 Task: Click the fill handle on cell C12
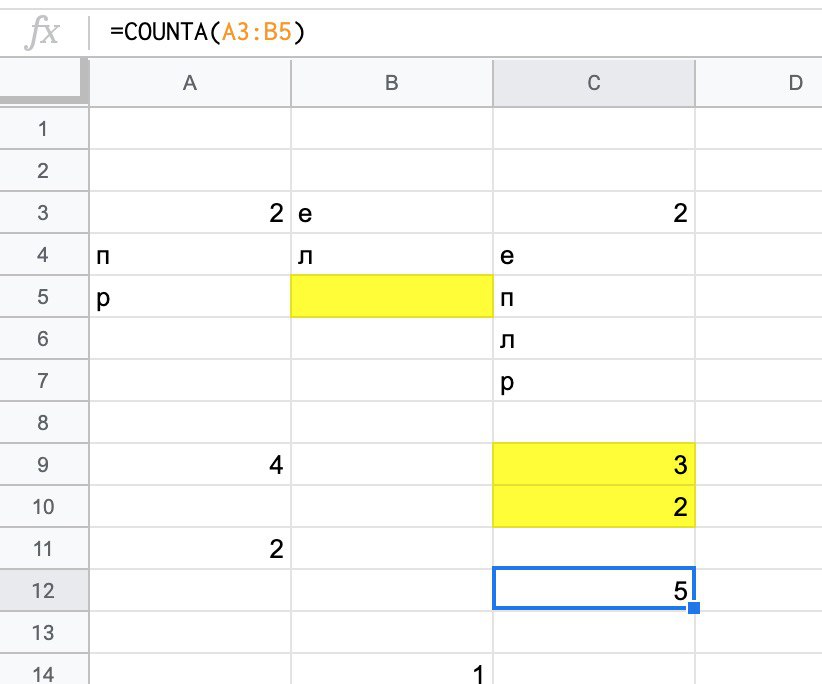coord(694,607)
